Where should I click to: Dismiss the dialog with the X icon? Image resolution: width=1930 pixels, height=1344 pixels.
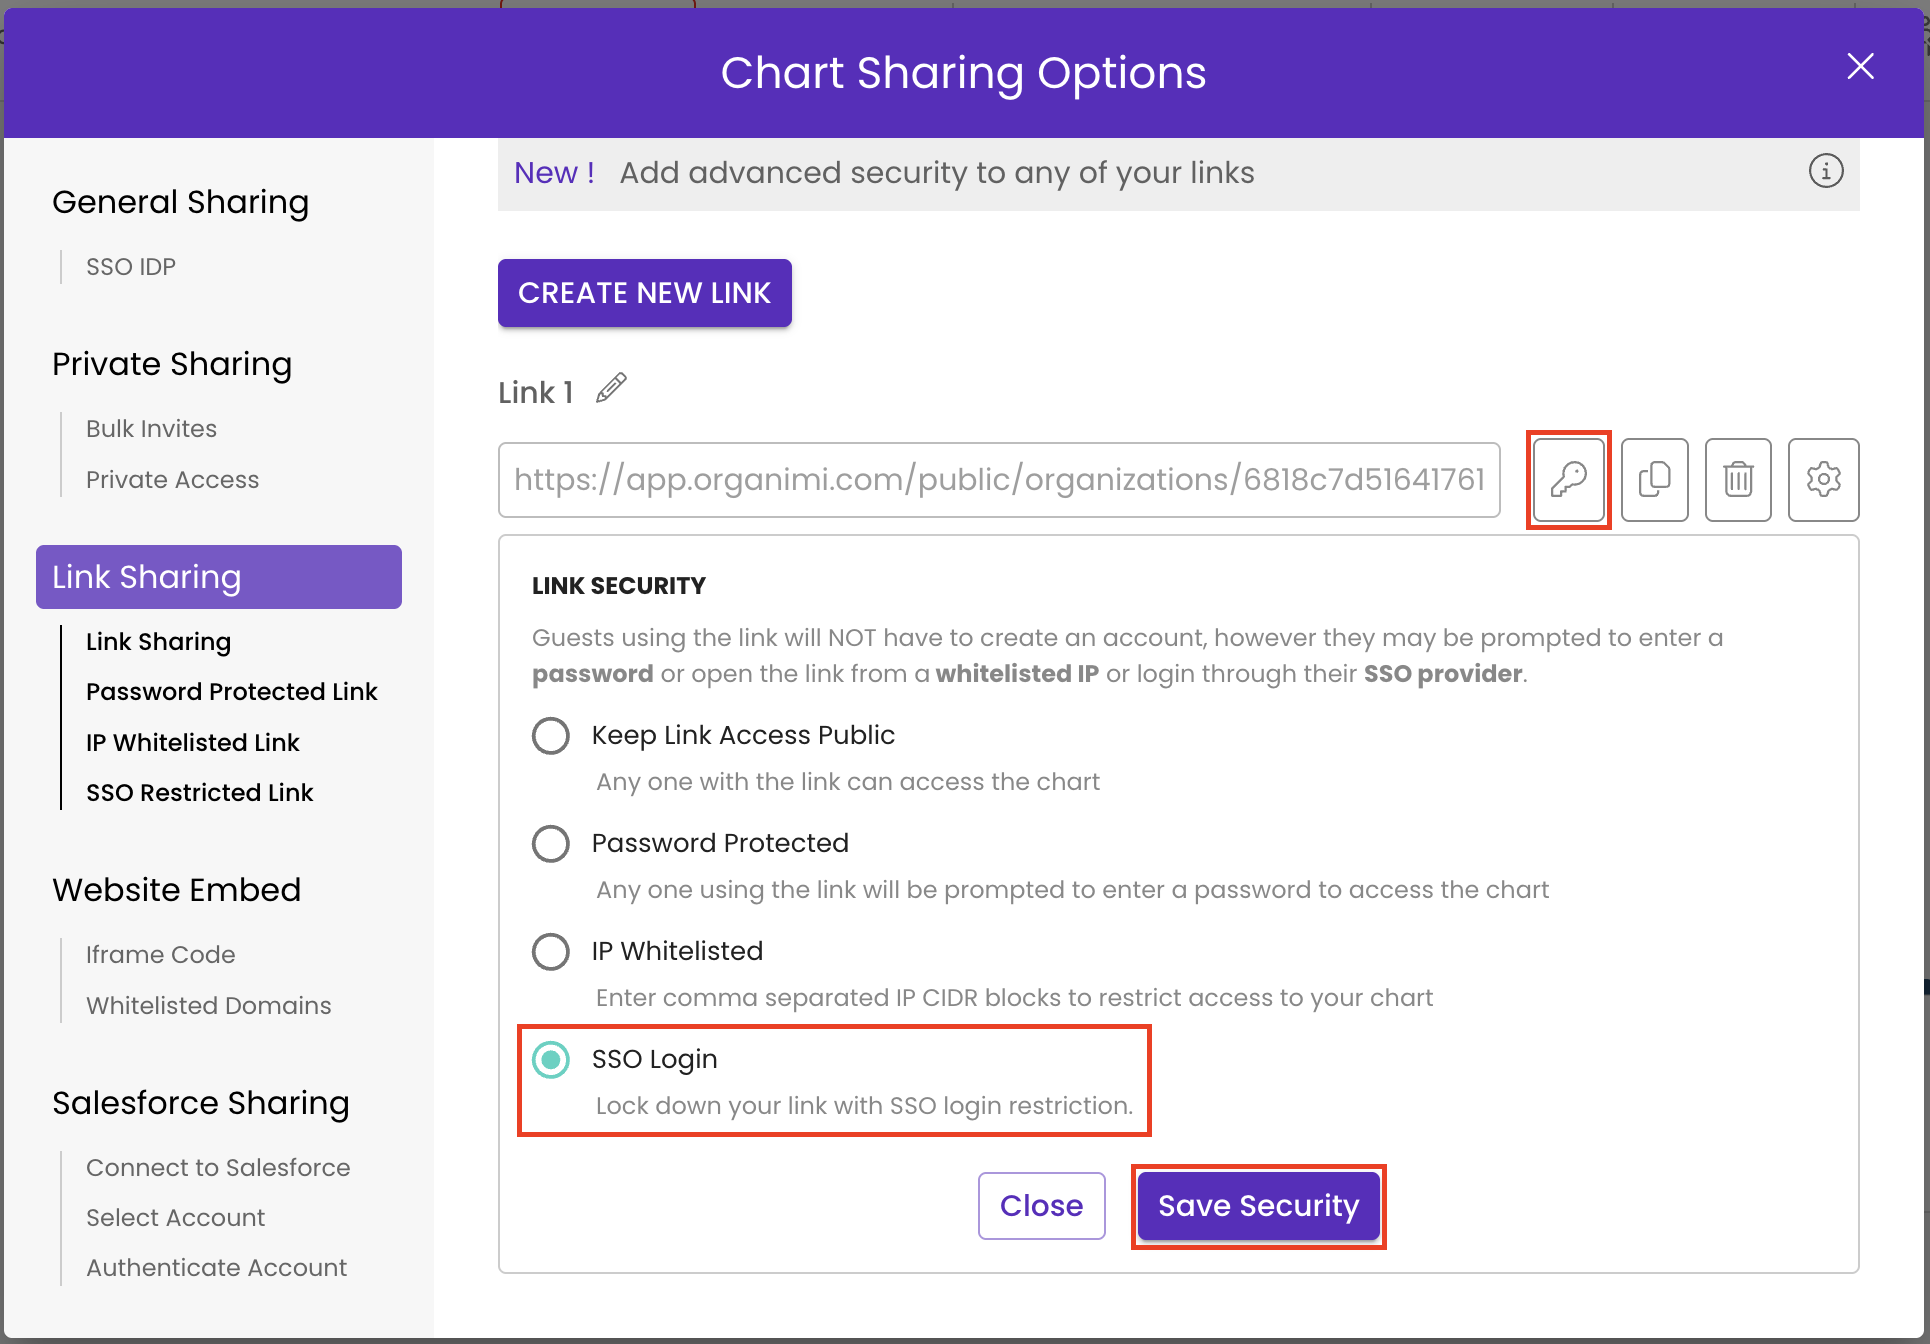tap(1859, 66)
